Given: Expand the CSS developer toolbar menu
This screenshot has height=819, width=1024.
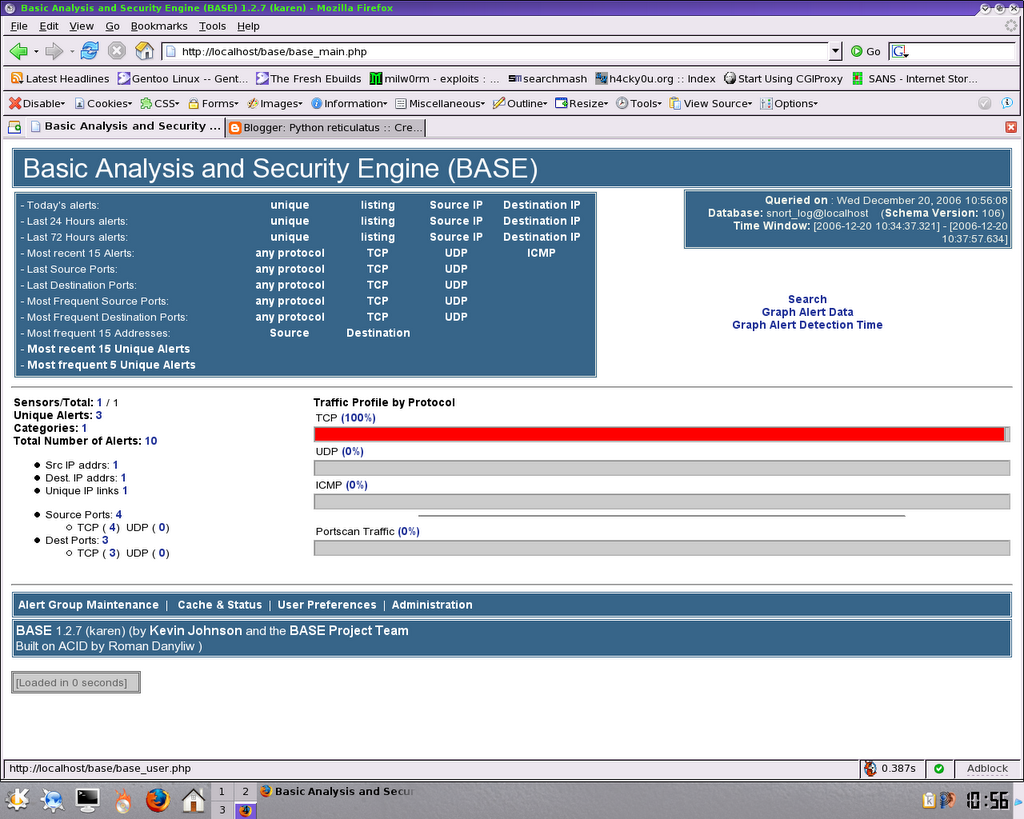Looking at the screenshot, I should pyautogui.click(x=160, y=103).
